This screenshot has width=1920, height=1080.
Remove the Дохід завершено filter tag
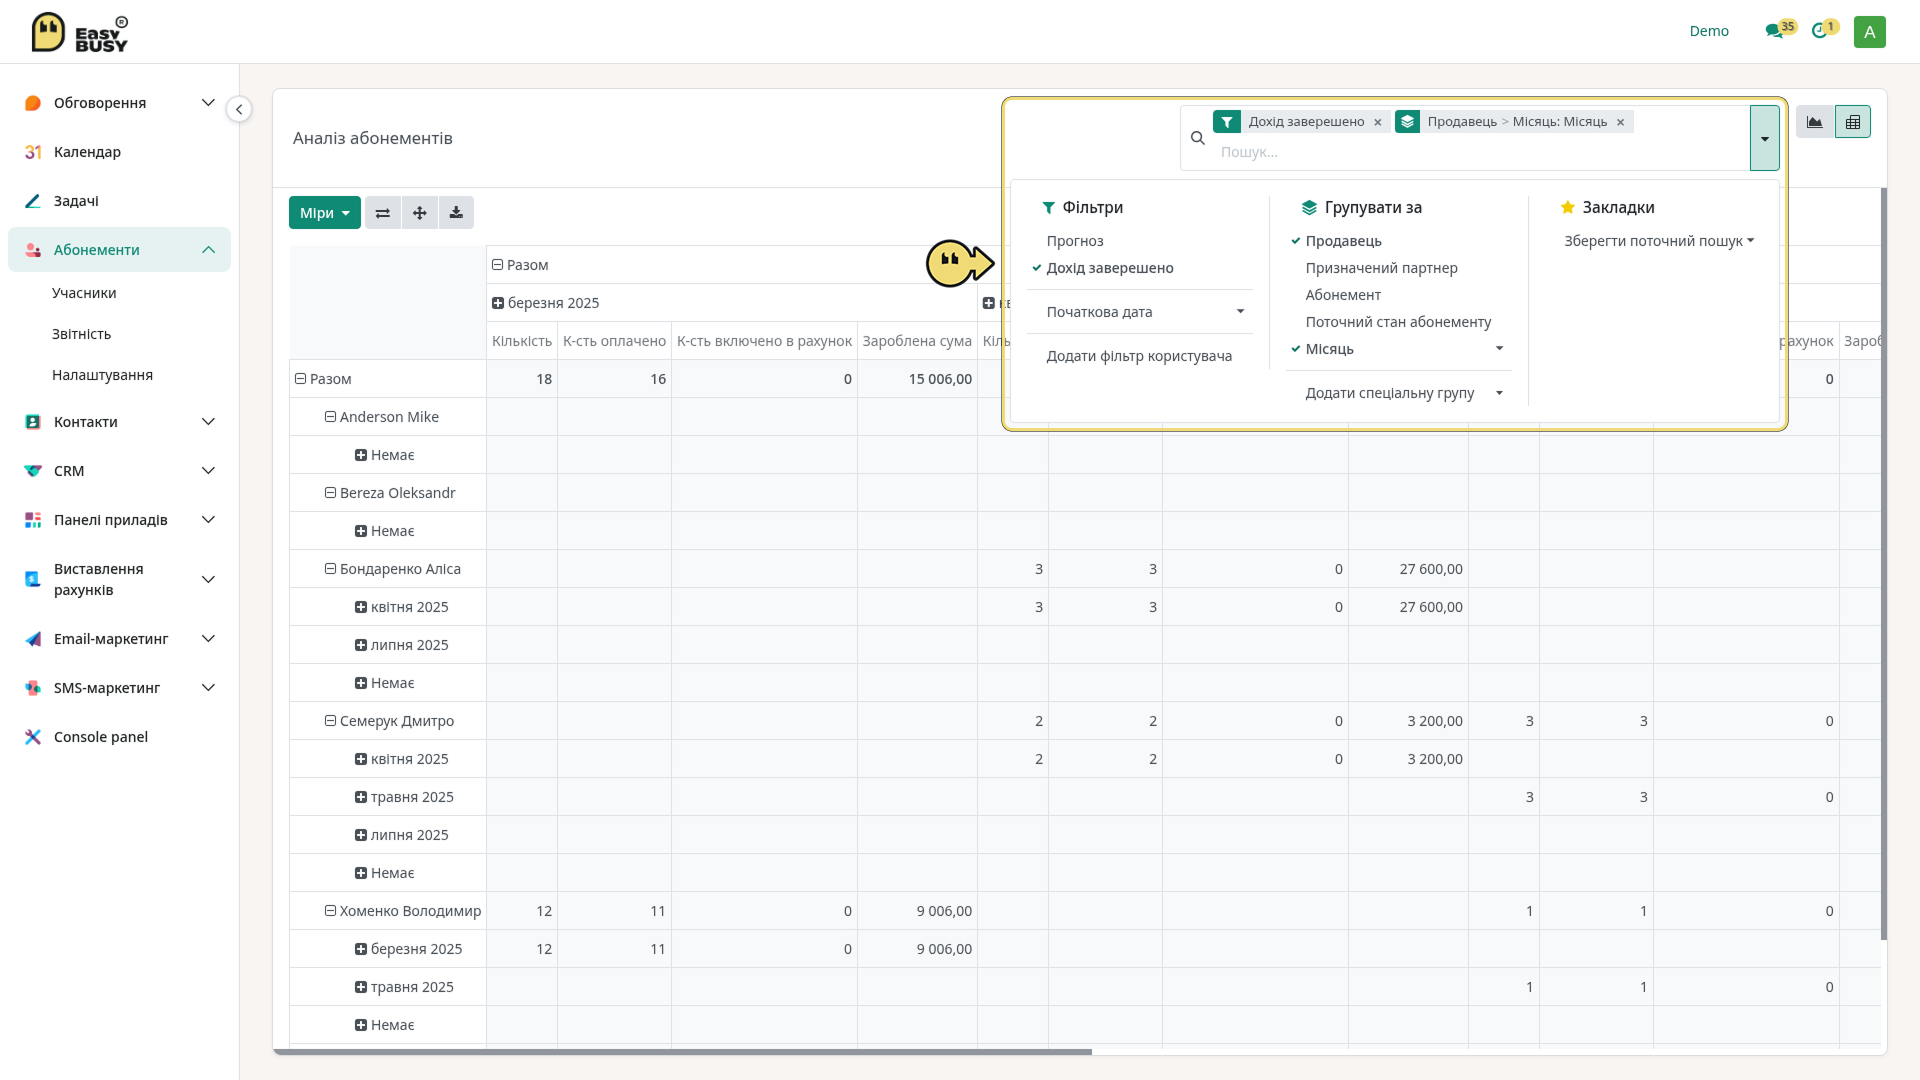tap(1378, 122)
